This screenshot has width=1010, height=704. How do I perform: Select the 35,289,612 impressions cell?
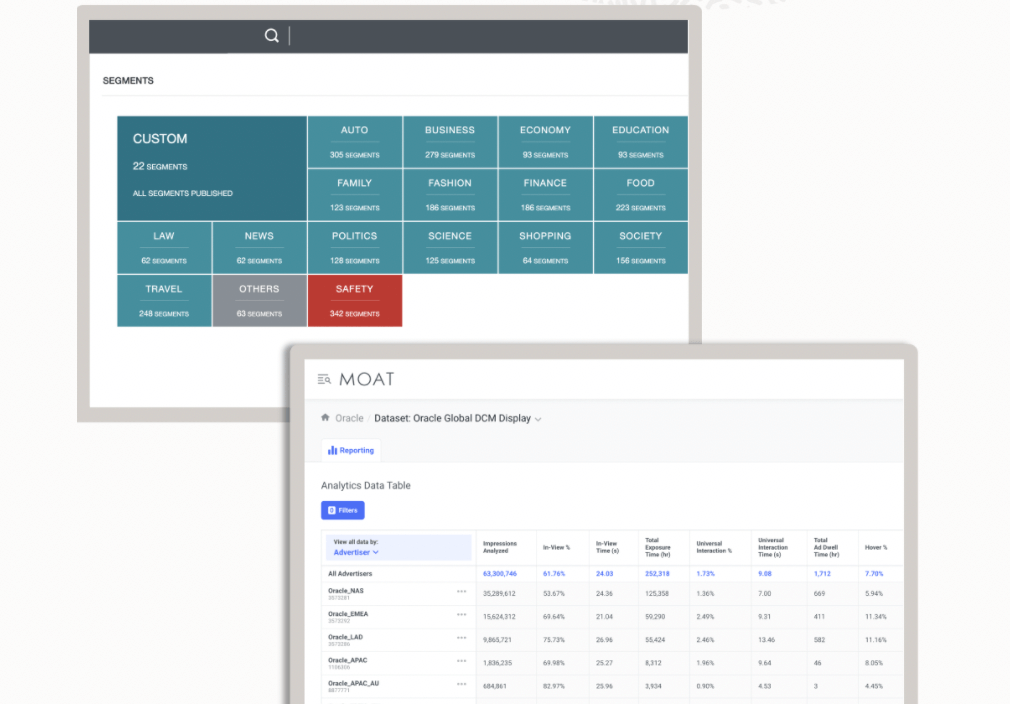pyautogui.click(x=499, y=594)
